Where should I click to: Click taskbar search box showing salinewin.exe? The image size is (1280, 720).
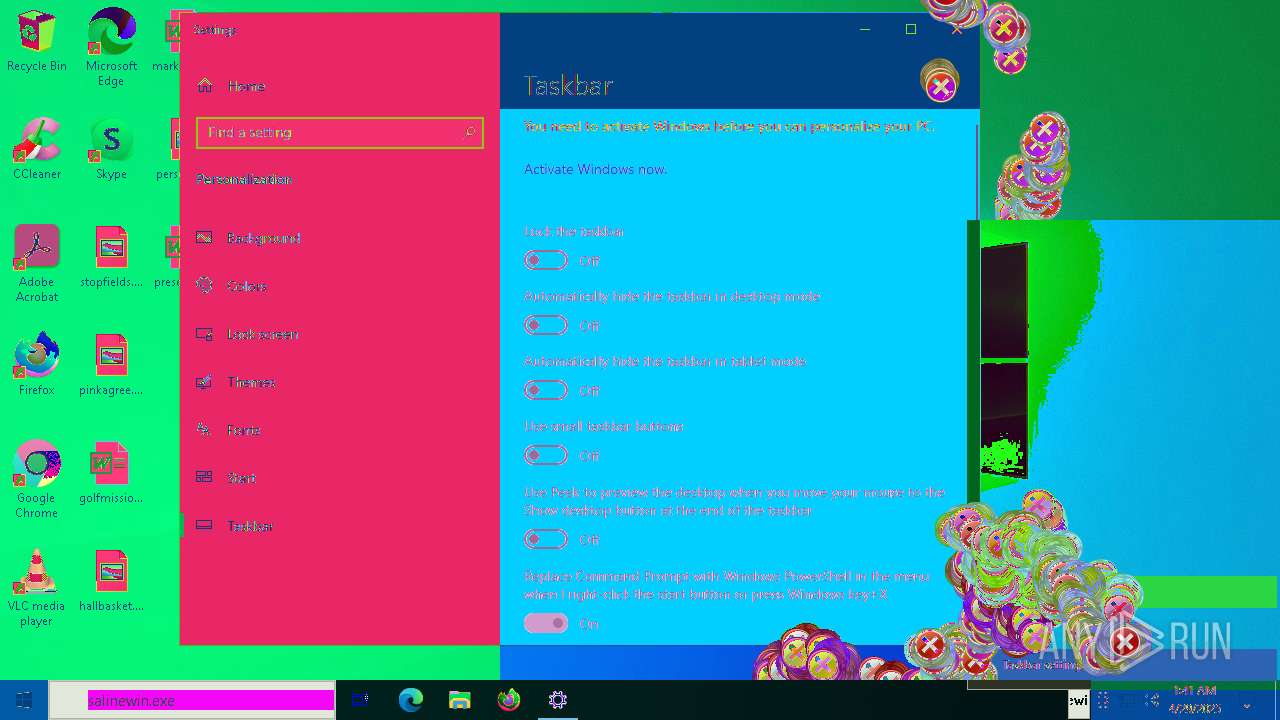tap(192, 700)
